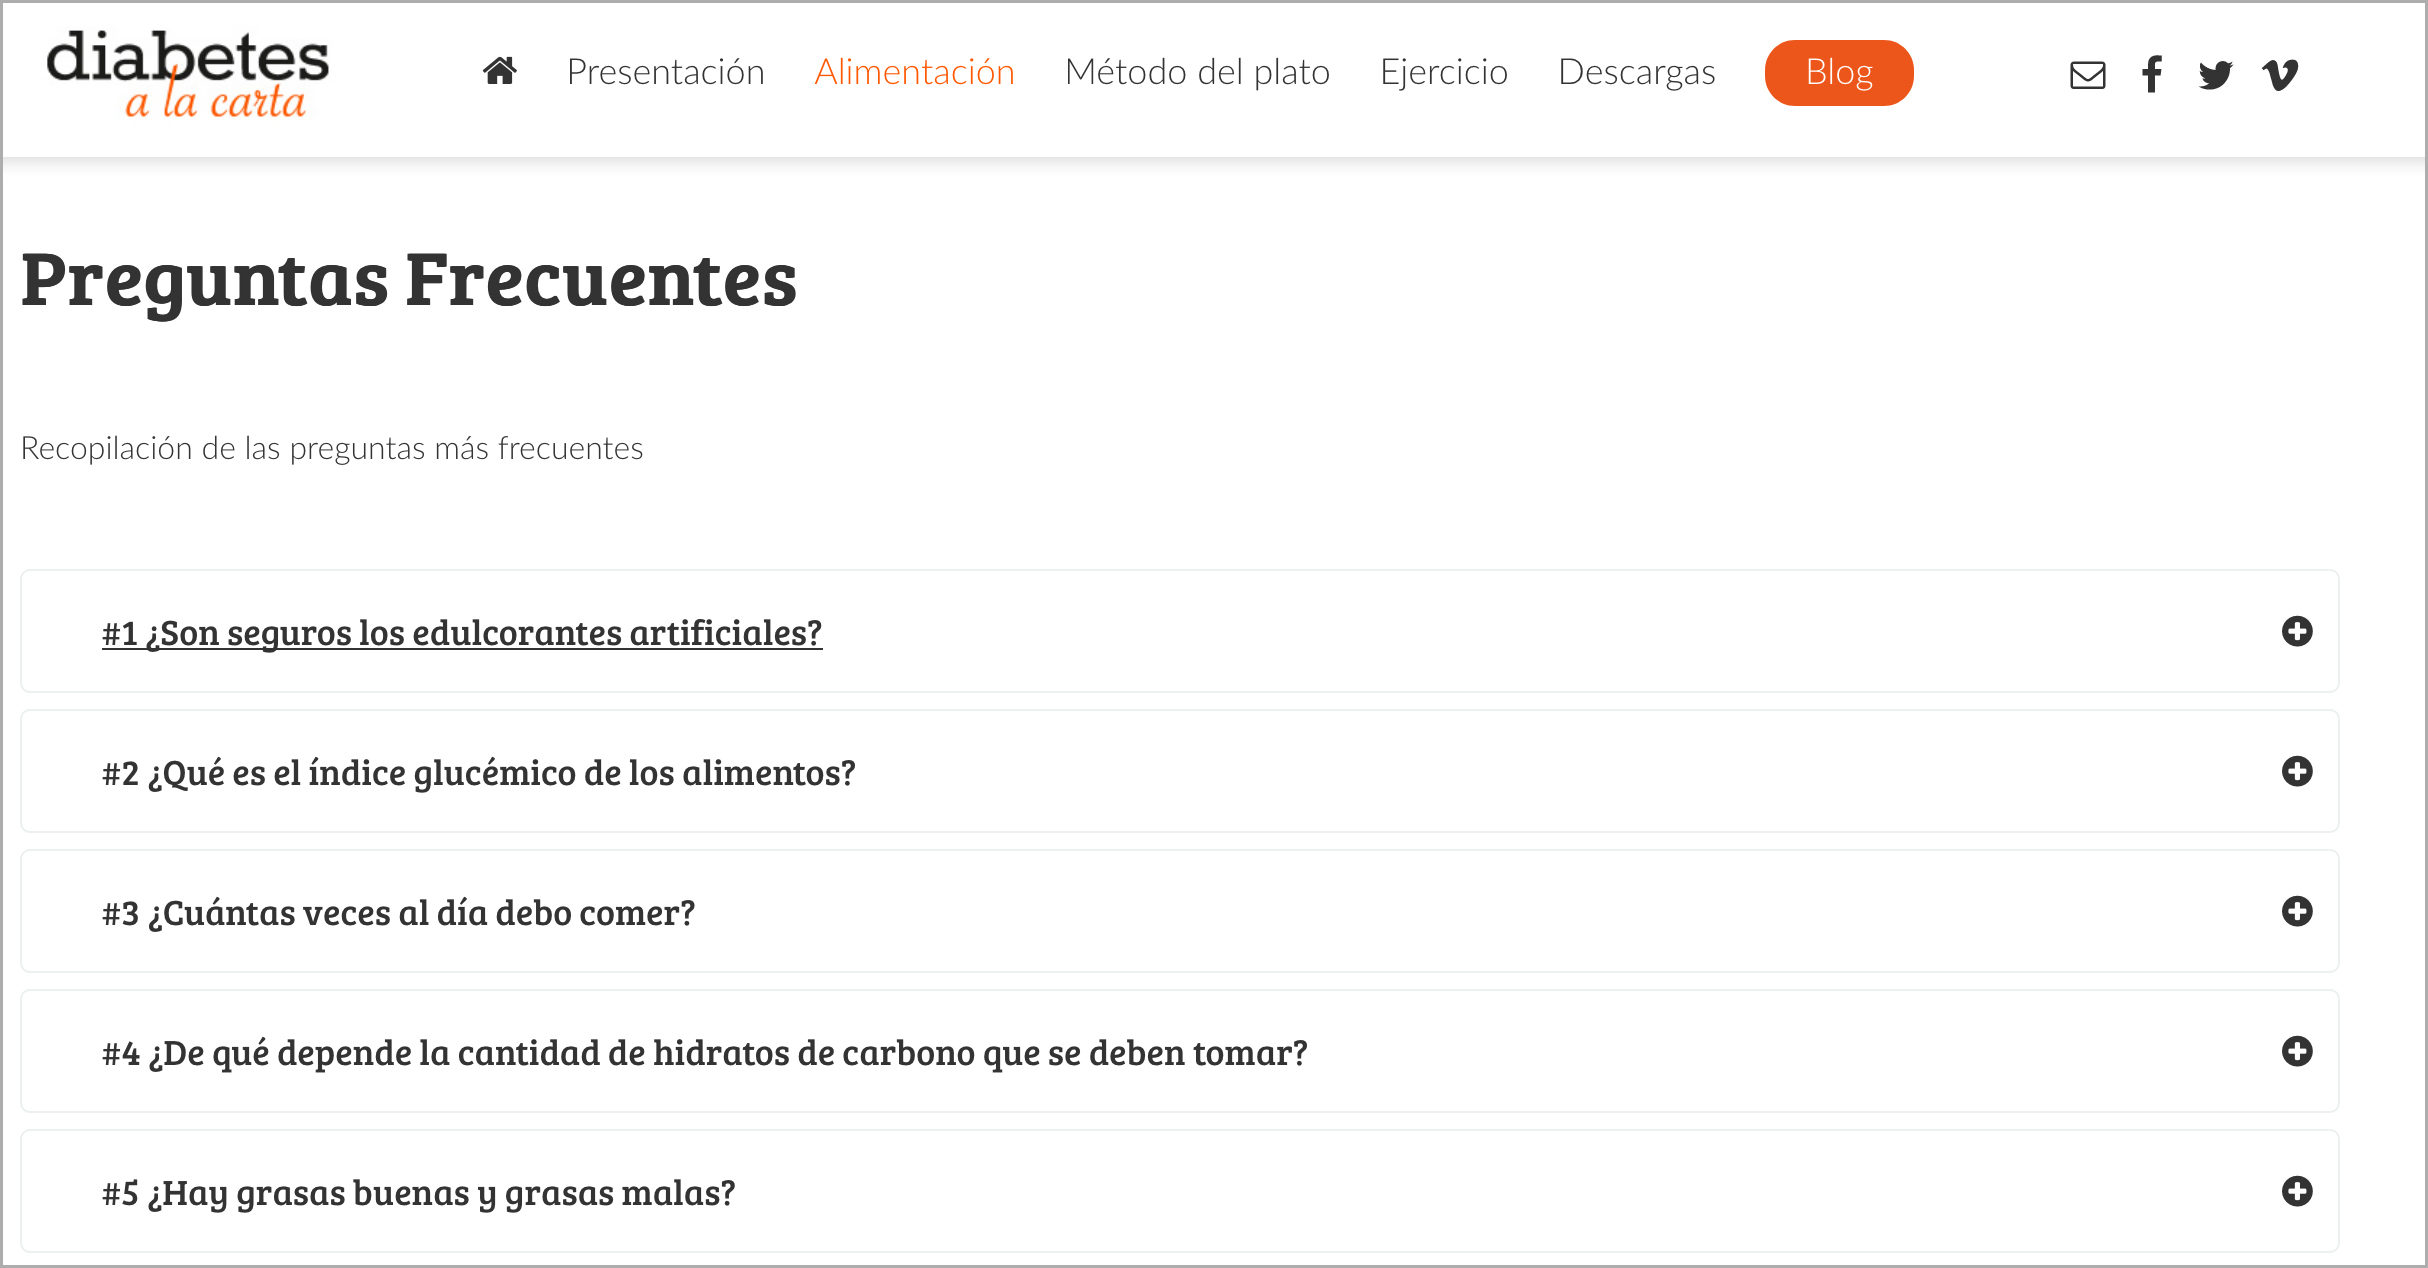Open the Descargas menu item
This screenshot has height=1268, width=2428.
1636,73
